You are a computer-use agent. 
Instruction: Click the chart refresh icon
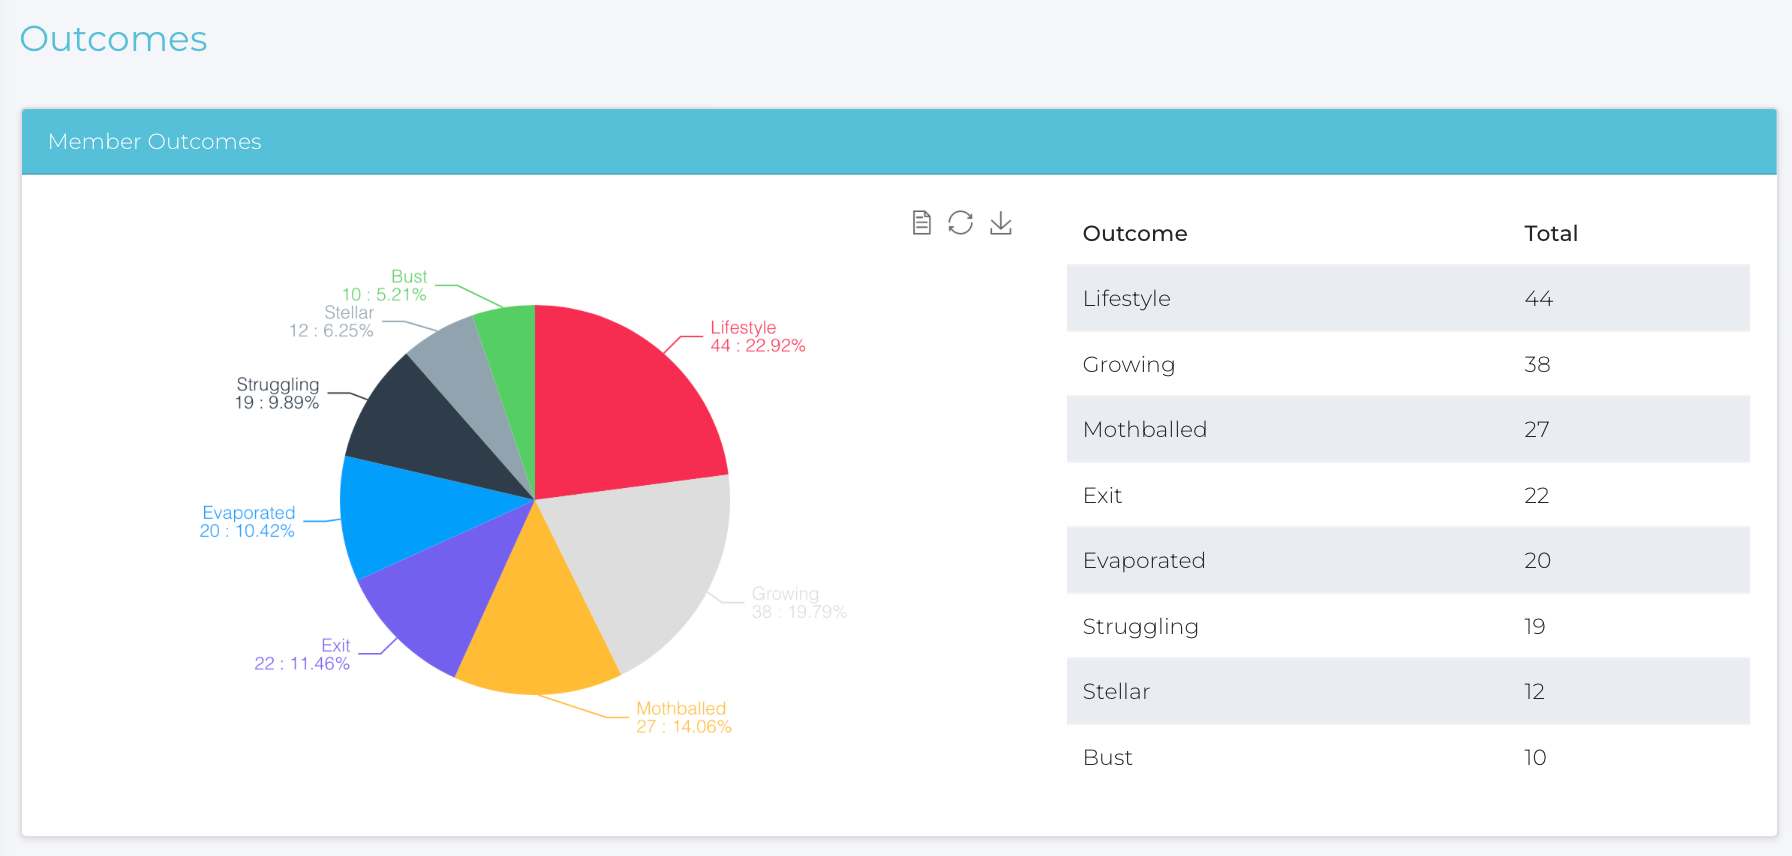(960, 222)
